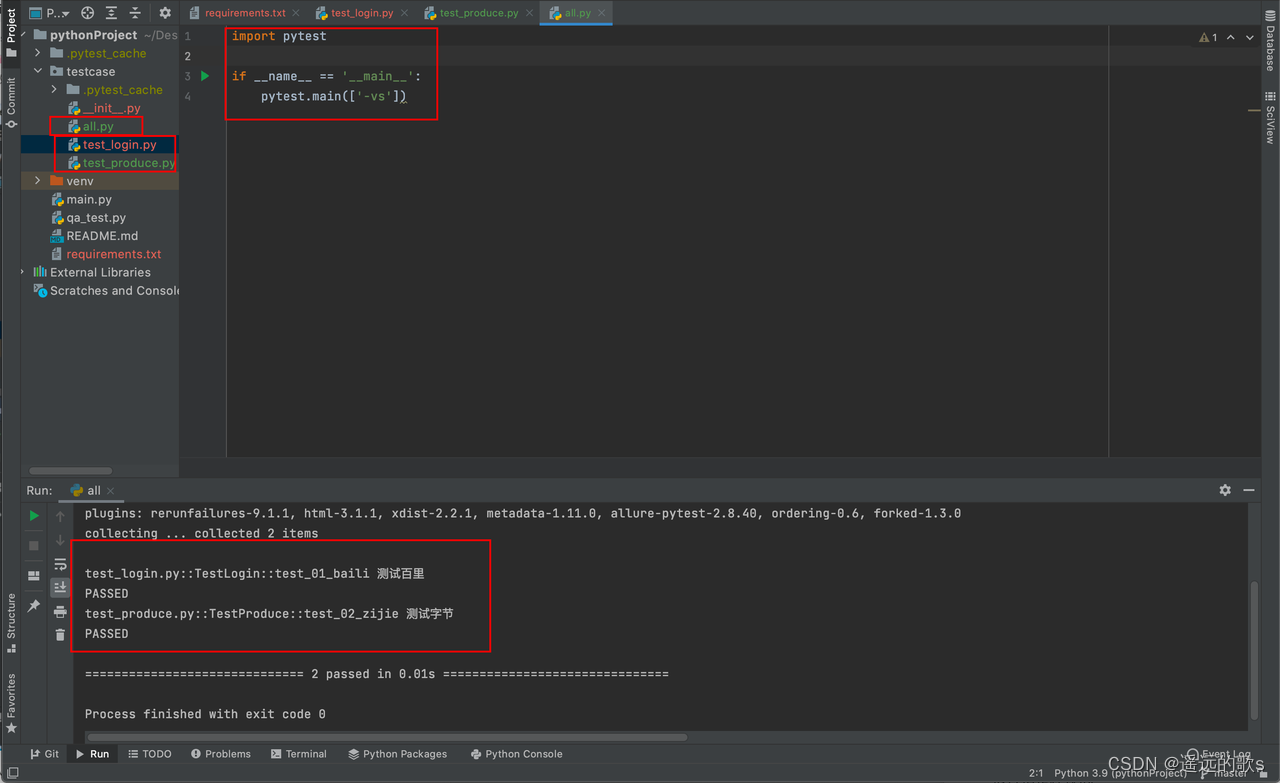Close the test_produce.py tab
This screenshot has width=1280, height=783.
529,13
